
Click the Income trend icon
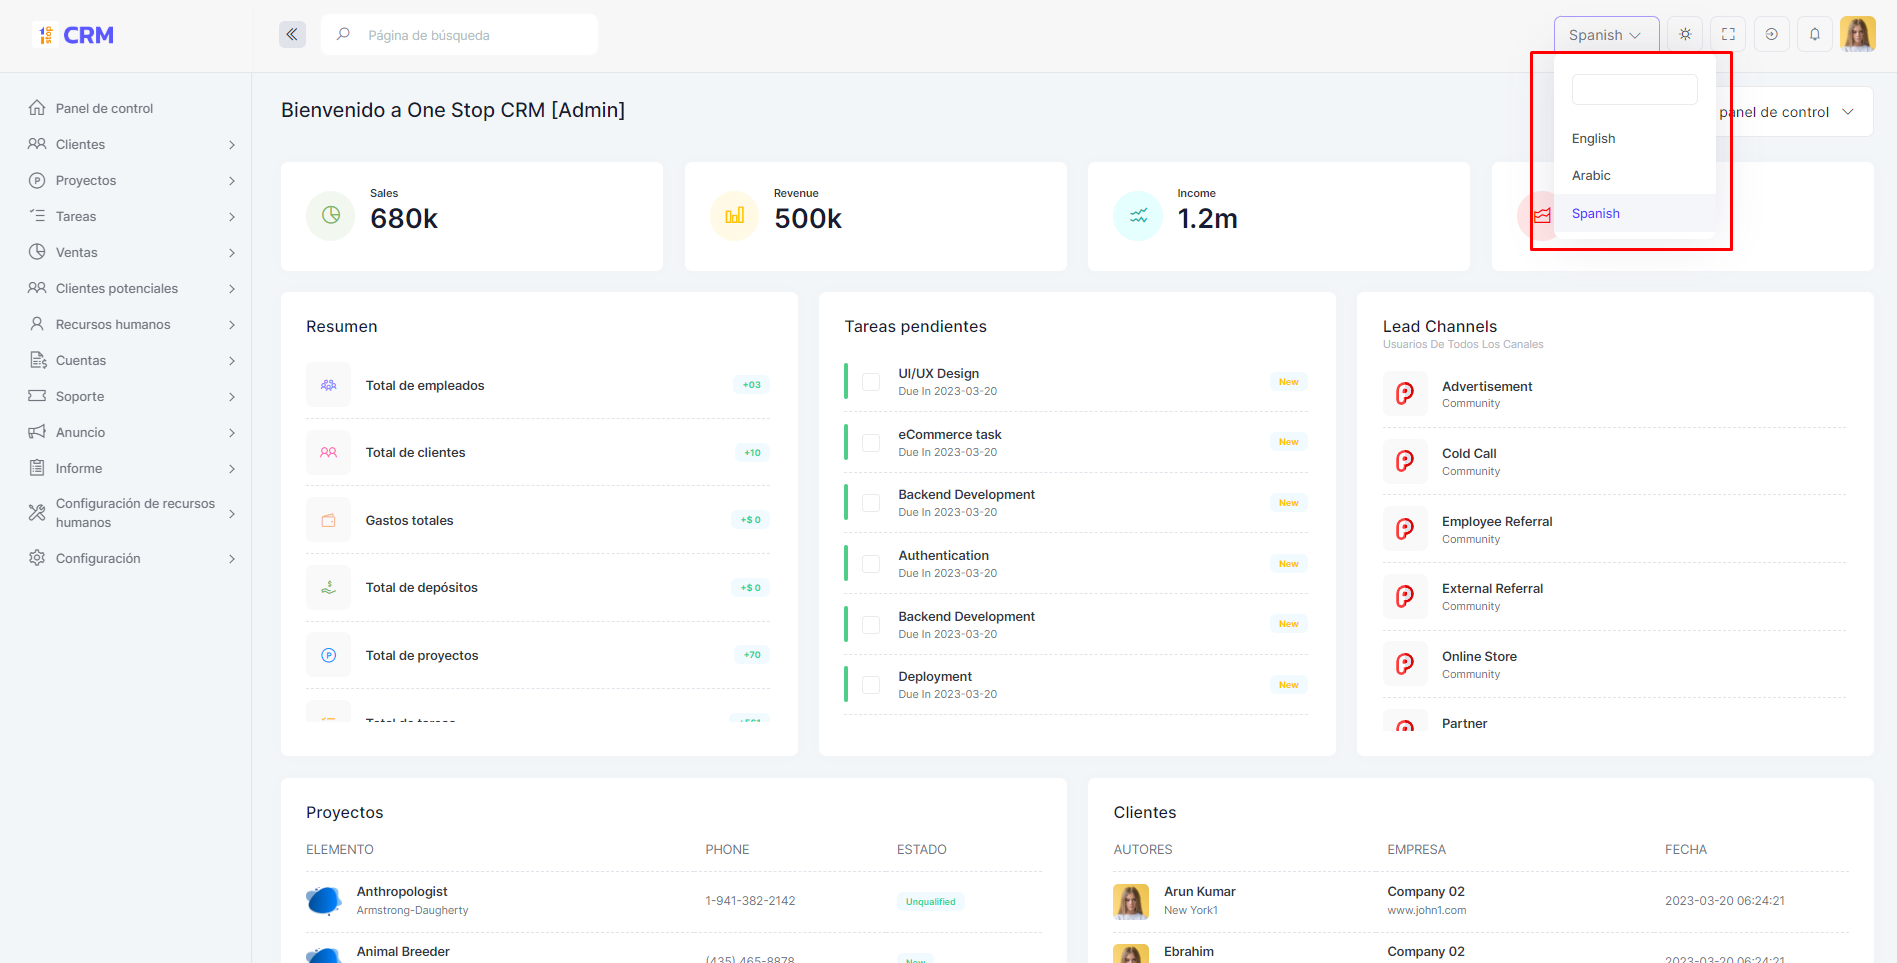[1138, 215]
